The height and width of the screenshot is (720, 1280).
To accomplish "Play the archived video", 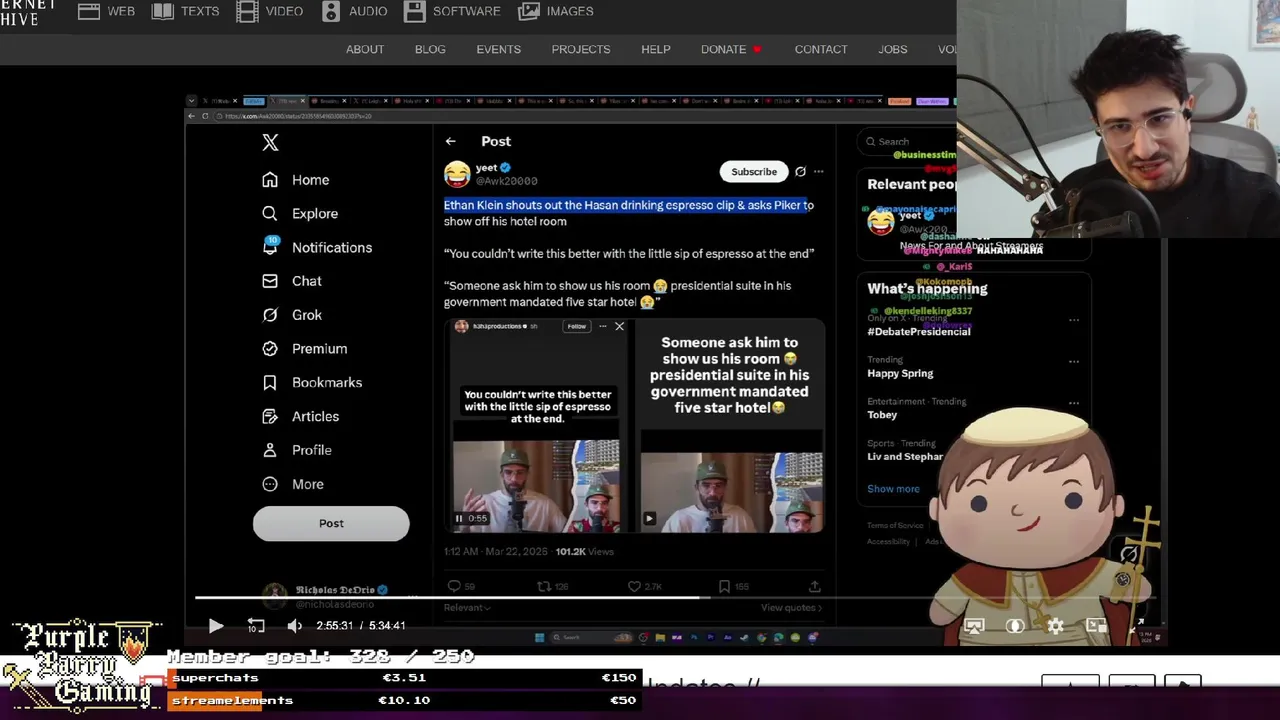I will click(216, 626).
